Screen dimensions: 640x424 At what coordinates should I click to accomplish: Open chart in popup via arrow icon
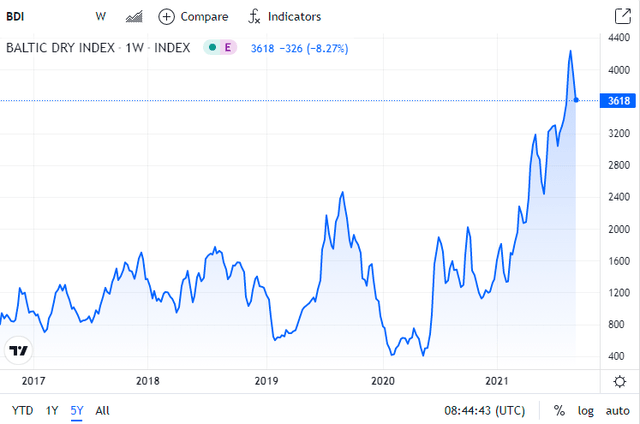click(622, 16)
